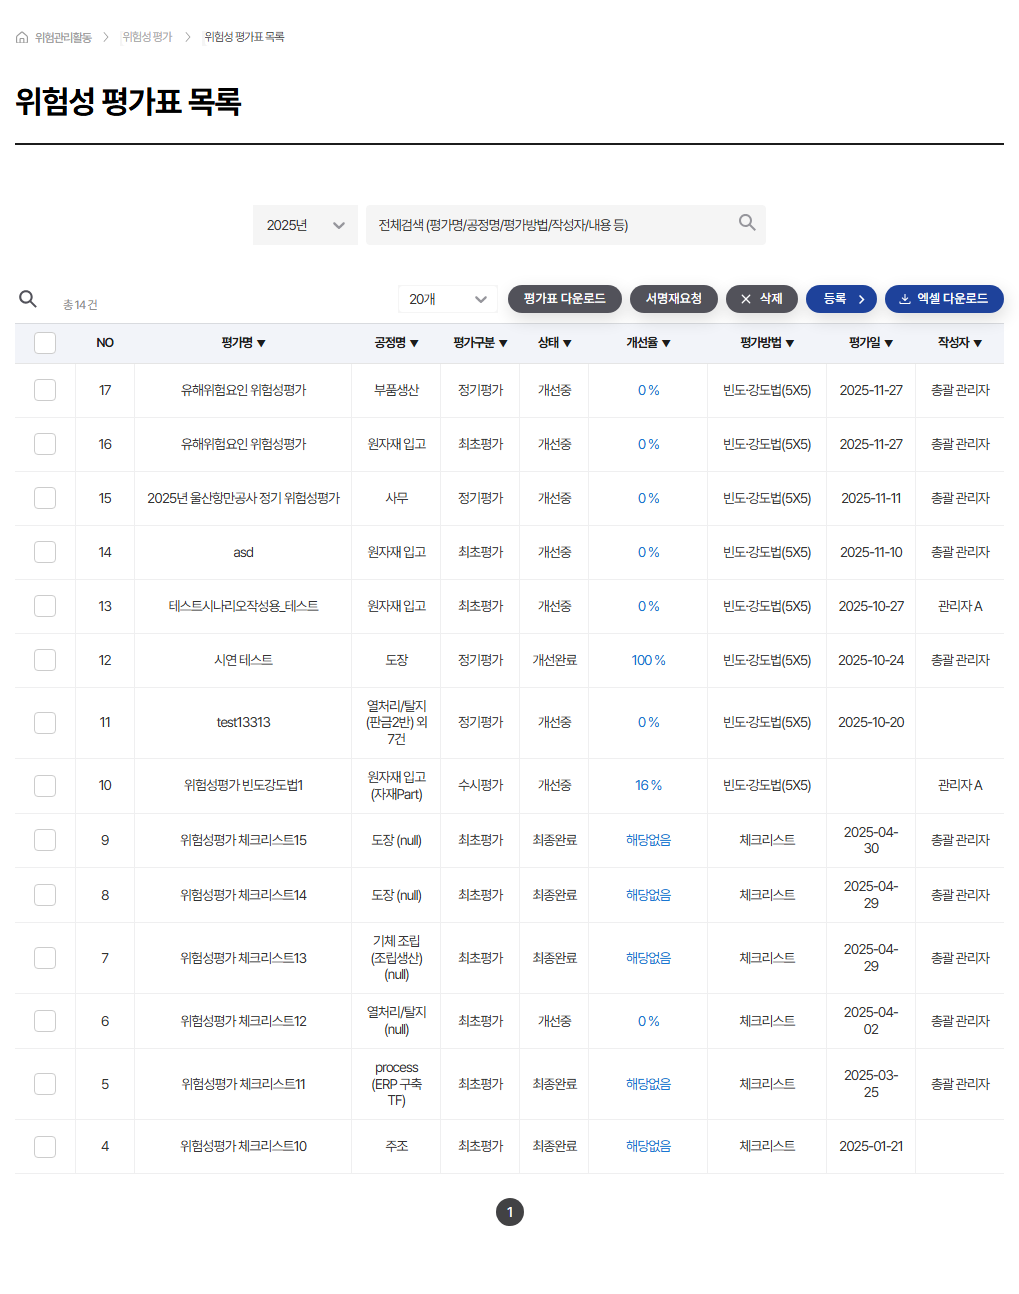1019x1294 pixels.
Task: Click the arrow icon on 등록 button
Action: (861, 299)
